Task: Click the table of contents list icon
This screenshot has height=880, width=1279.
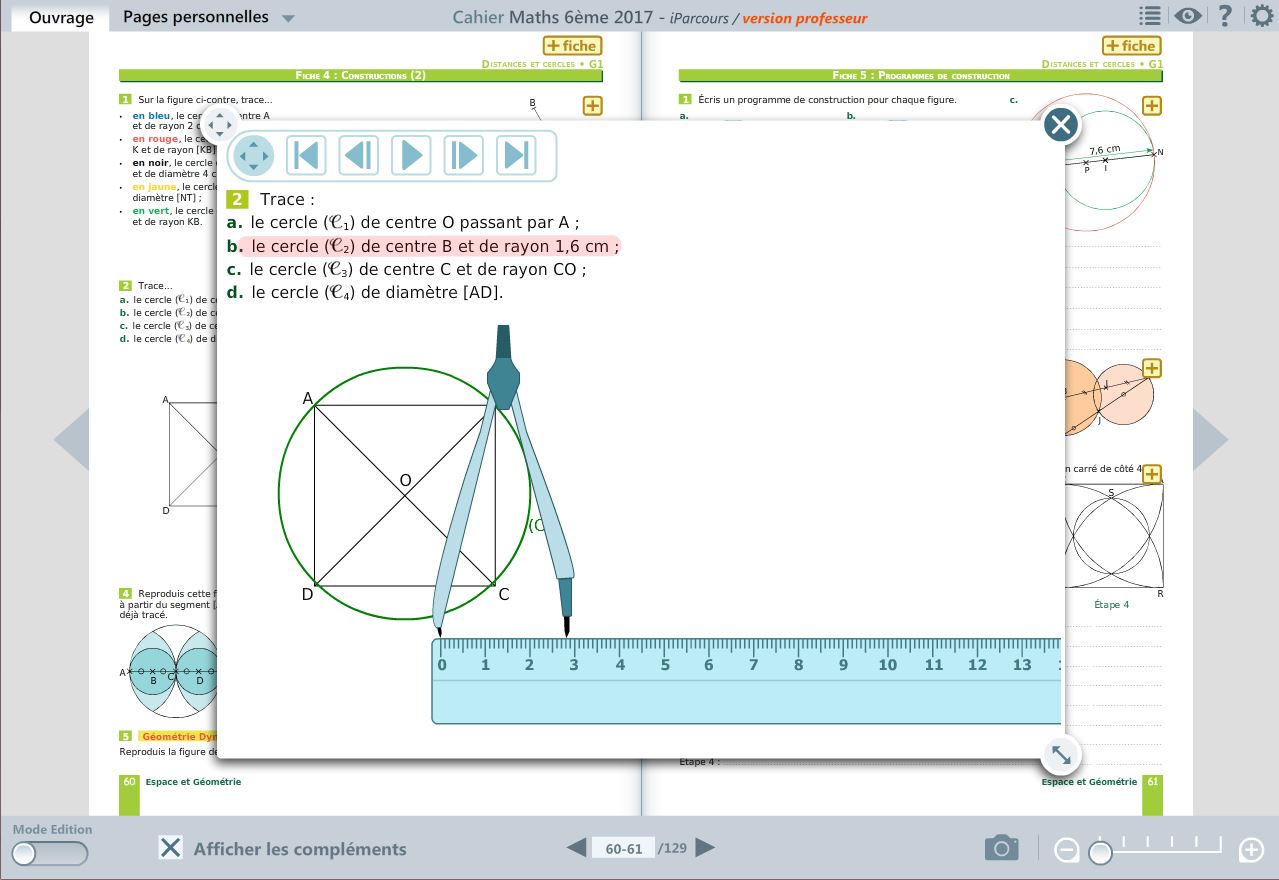Action: click(1149, 16)
